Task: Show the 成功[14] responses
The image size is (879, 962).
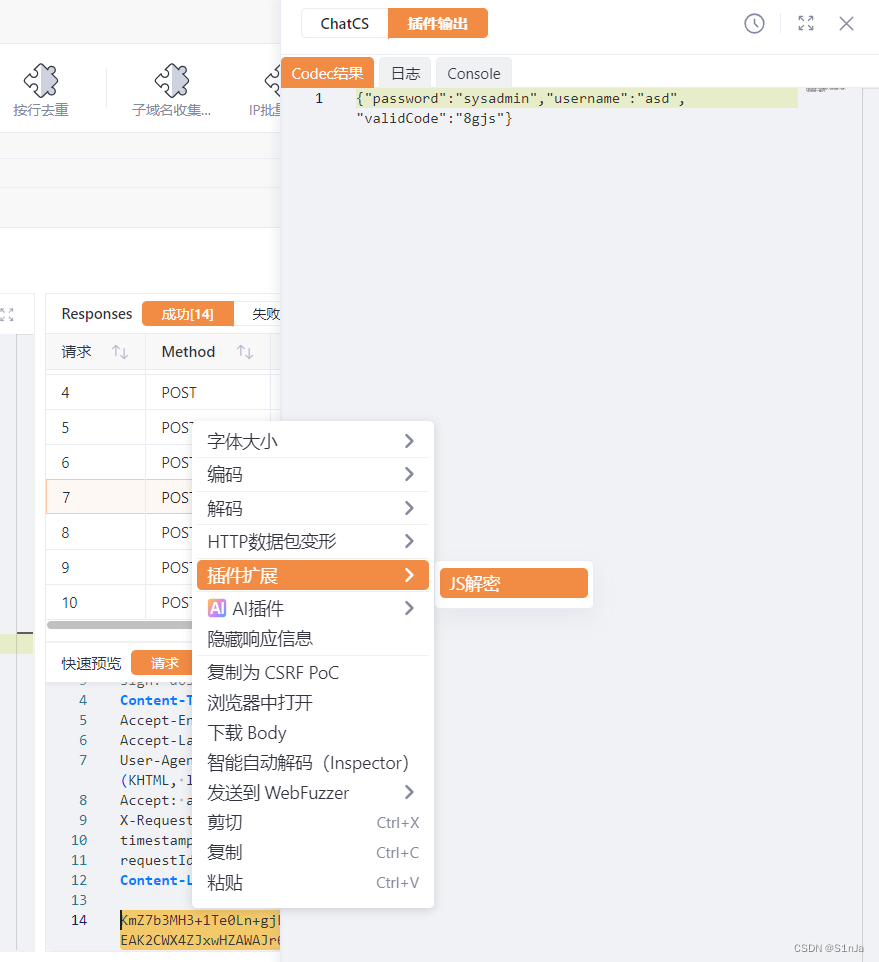Action: [188, 314]
